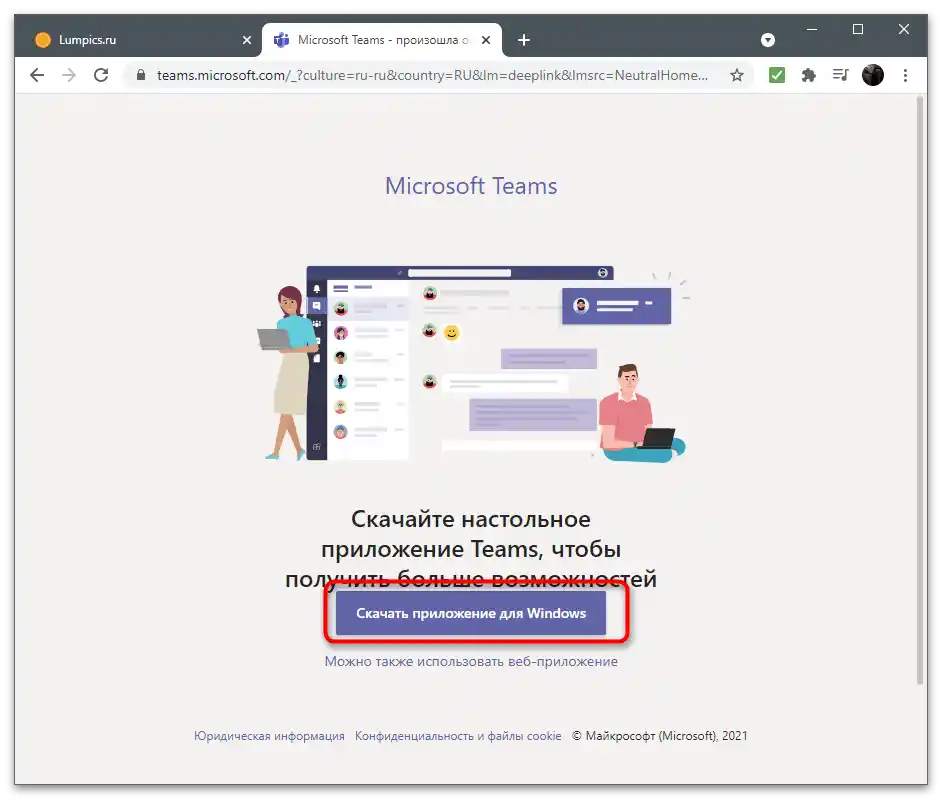Click 'Скачайте настольное приложение Teams' heading
The width and height of the screenshot is (942, 799).
pyautogui.click(x=471, y=548)
